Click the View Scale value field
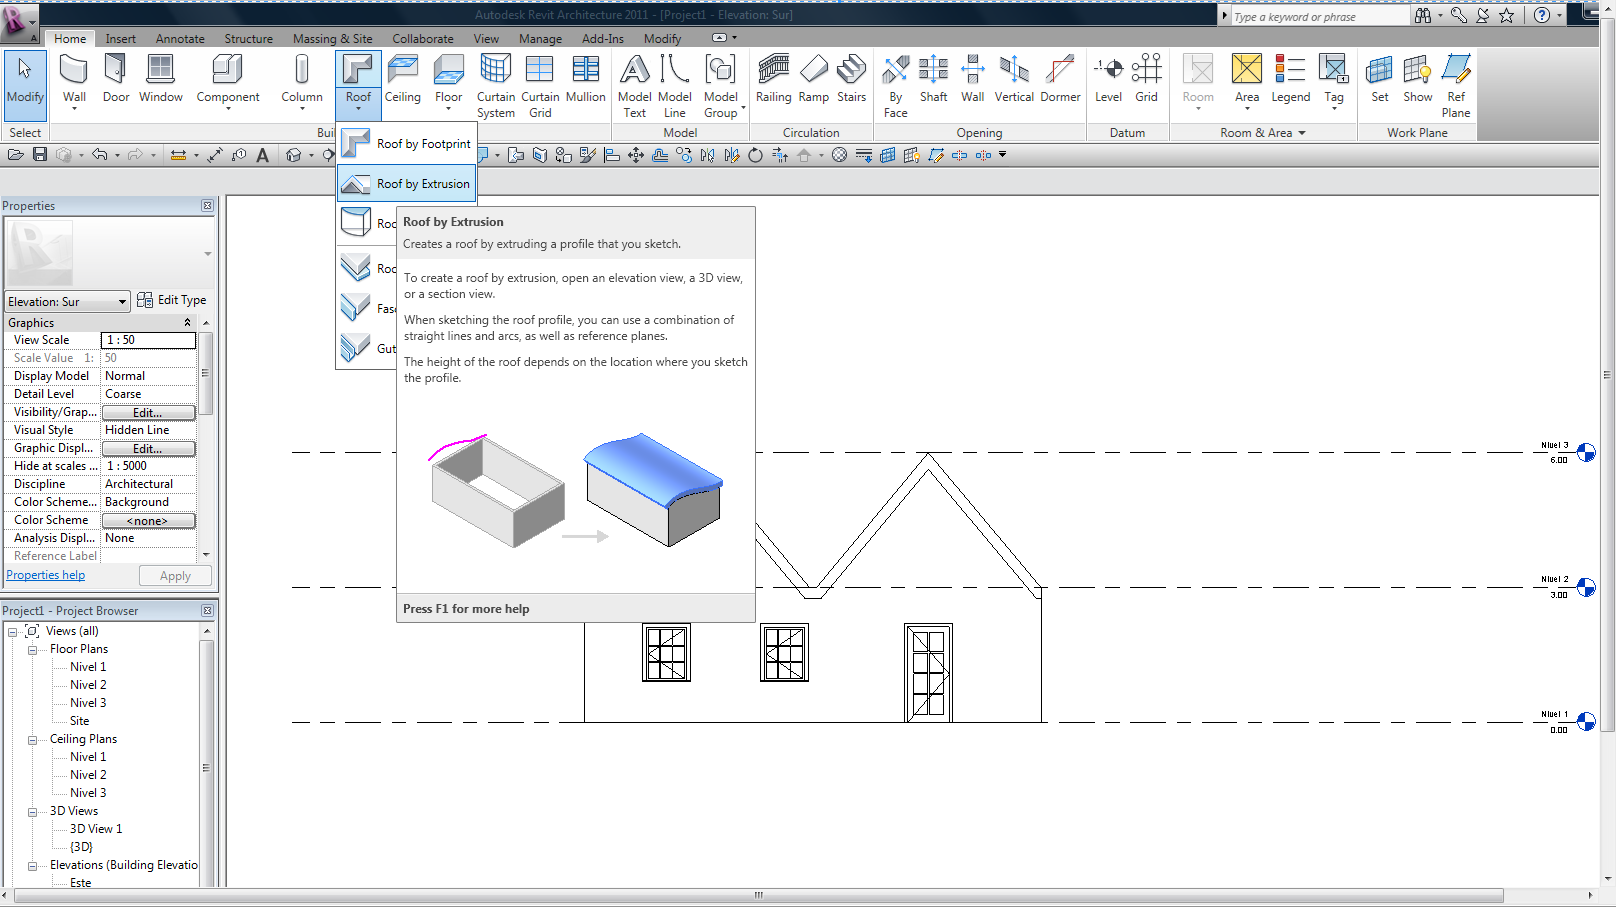Image resolution: width=1616 pixels, height=907 pixels. [x=148, y=341]
